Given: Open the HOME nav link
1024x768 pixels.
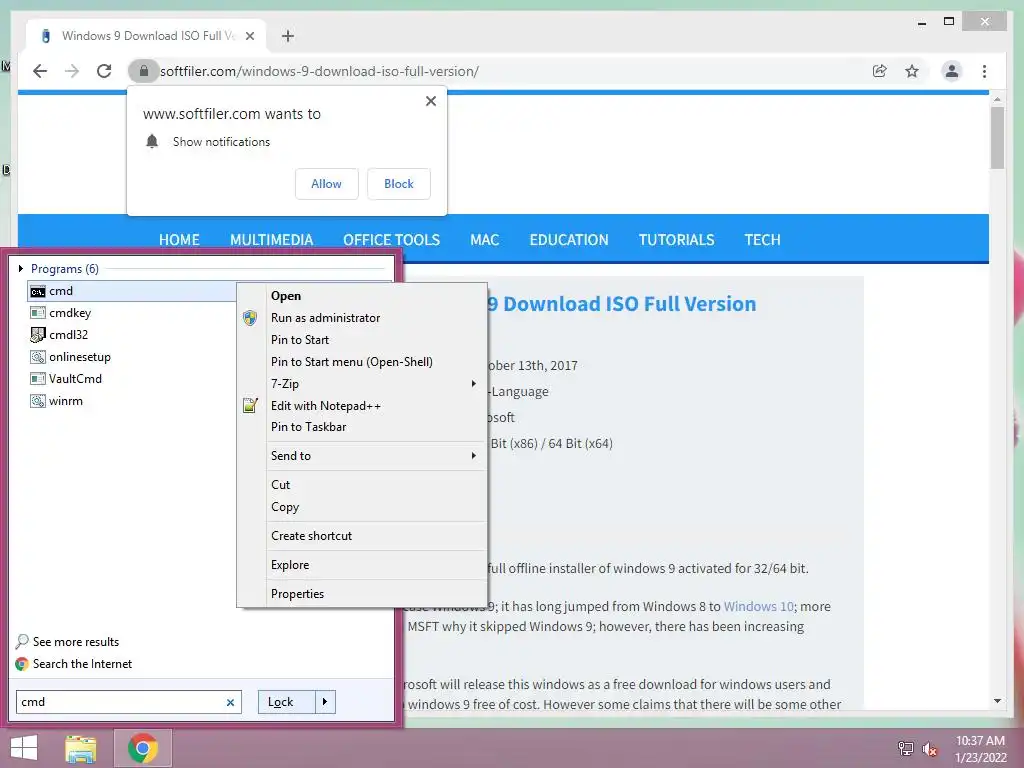Looking at the screenshot, I should pos(179,240).
